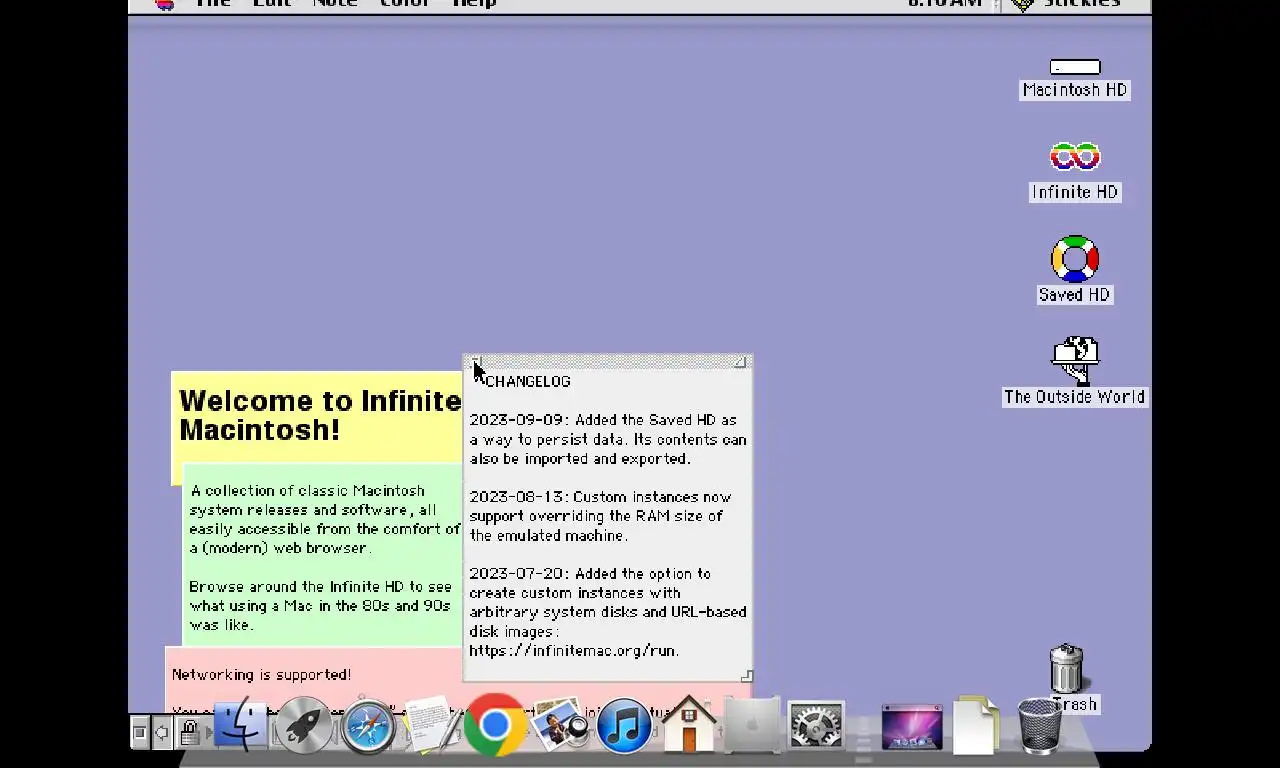Image resolution: width=1280 pixels, height=768 pixels.
Task: Click the CHANGELOG note zoom box
Action: [740, 362]
